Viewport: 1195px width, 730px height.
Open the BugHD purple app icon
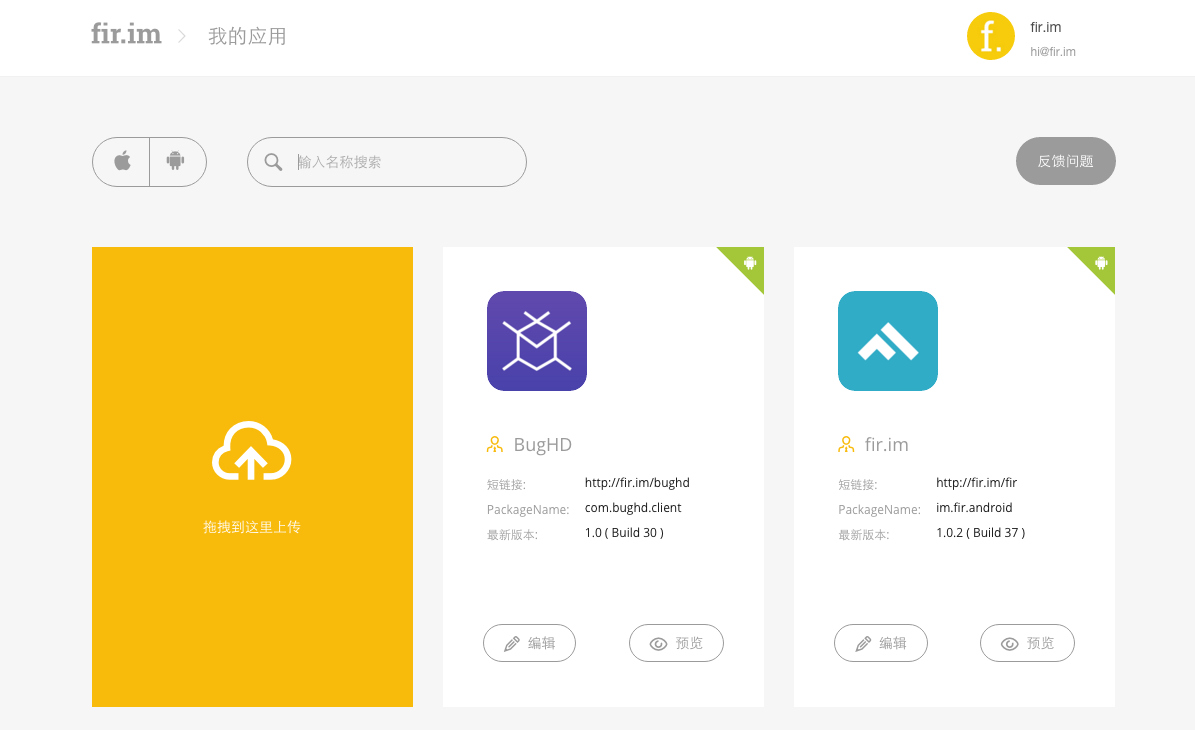coord(537,341)
